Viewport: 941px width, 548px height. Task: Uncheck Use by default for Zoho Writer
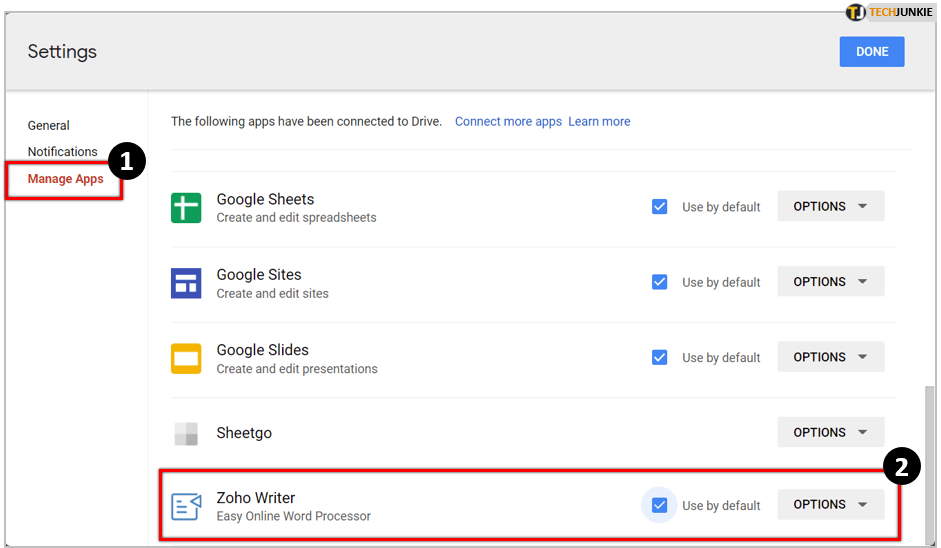660,505
